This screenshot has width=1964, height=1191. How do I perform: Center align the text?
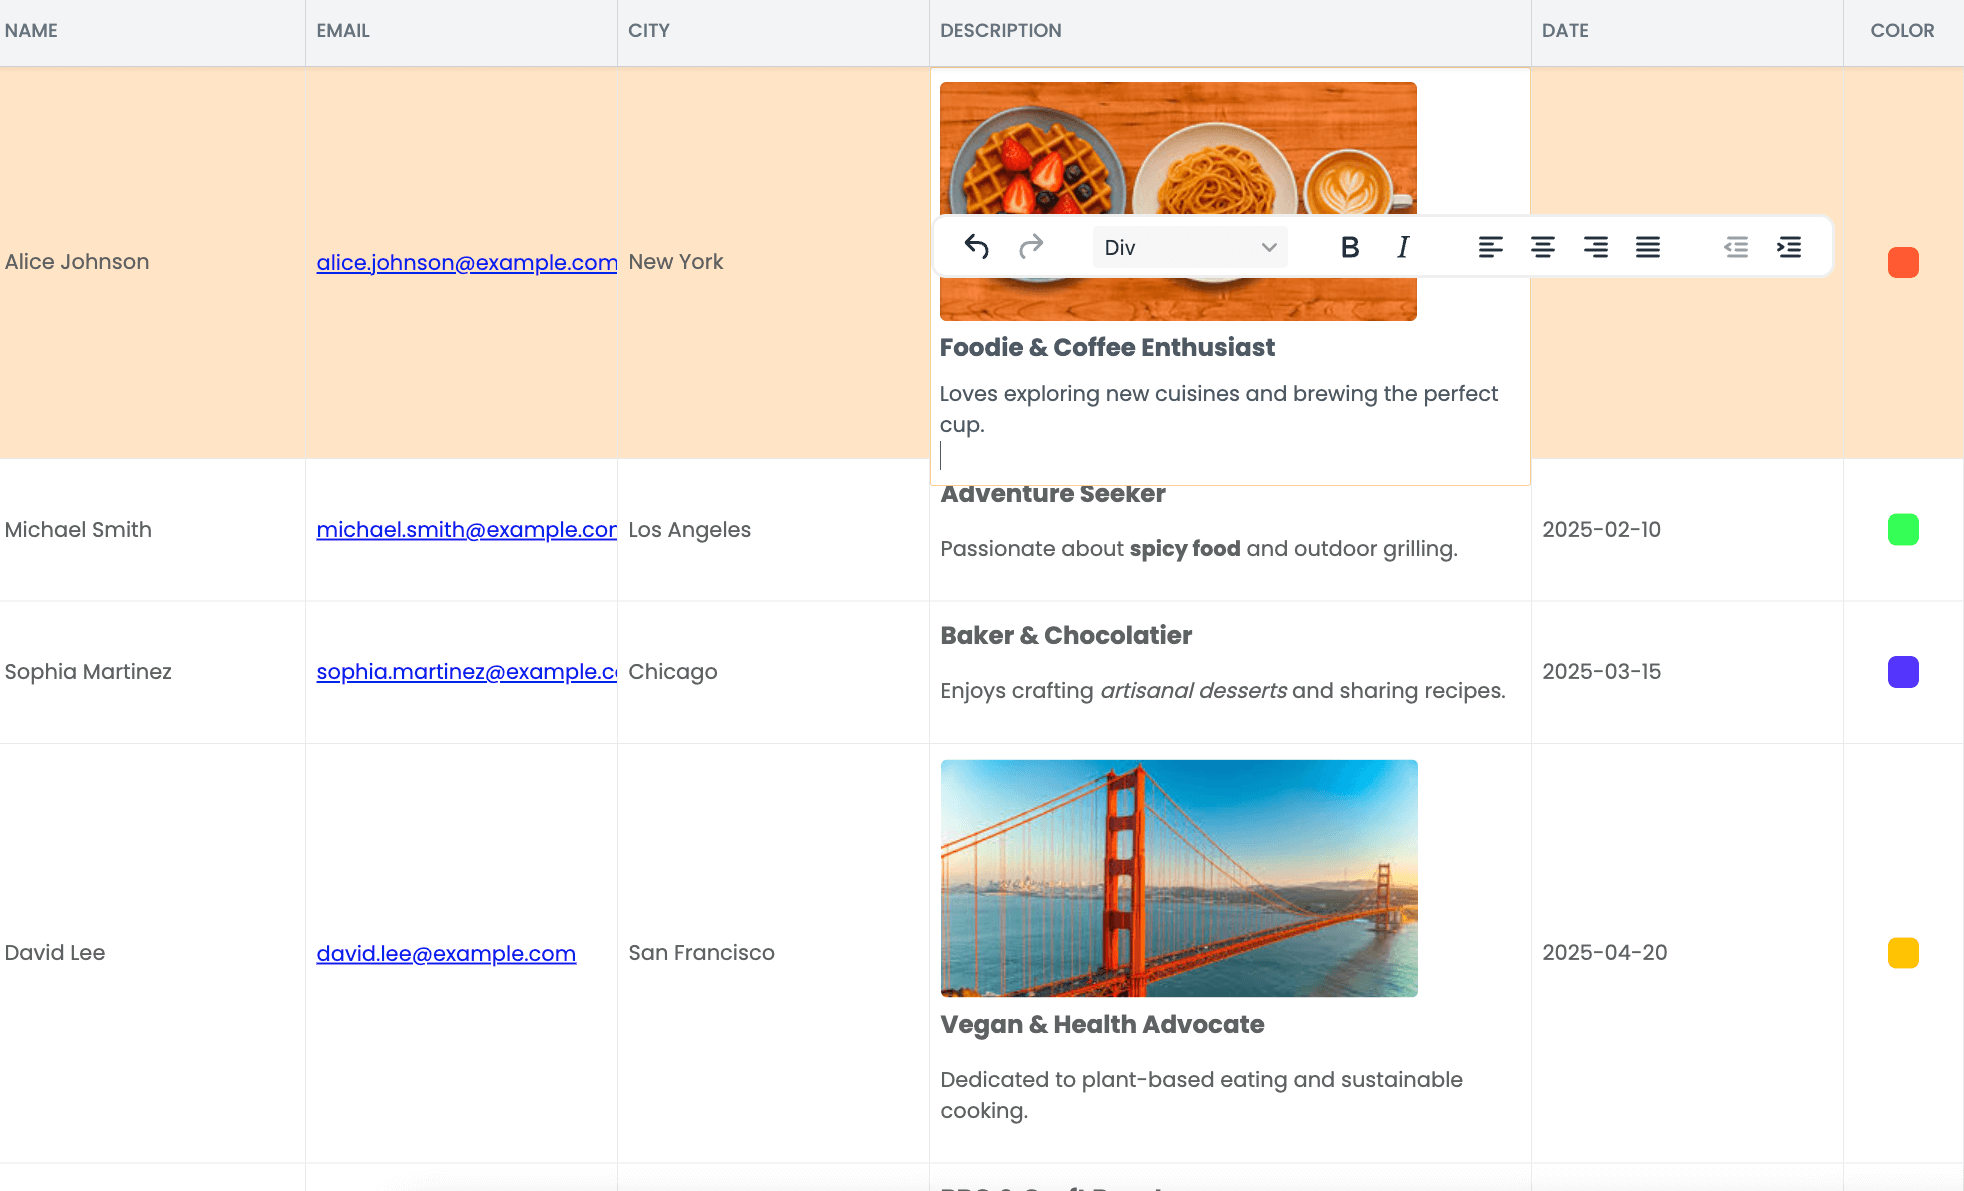pyautogui.click(x=1543, y=247)
